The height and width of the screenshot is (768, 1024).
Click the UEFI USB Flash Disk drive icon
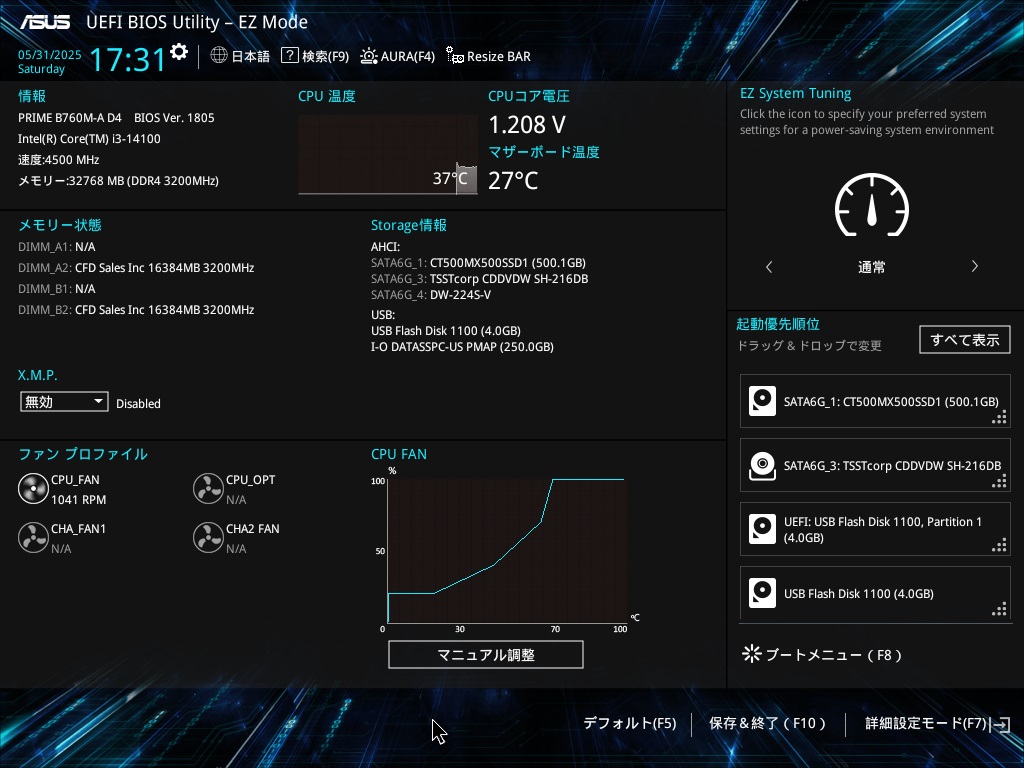point(762,529)
